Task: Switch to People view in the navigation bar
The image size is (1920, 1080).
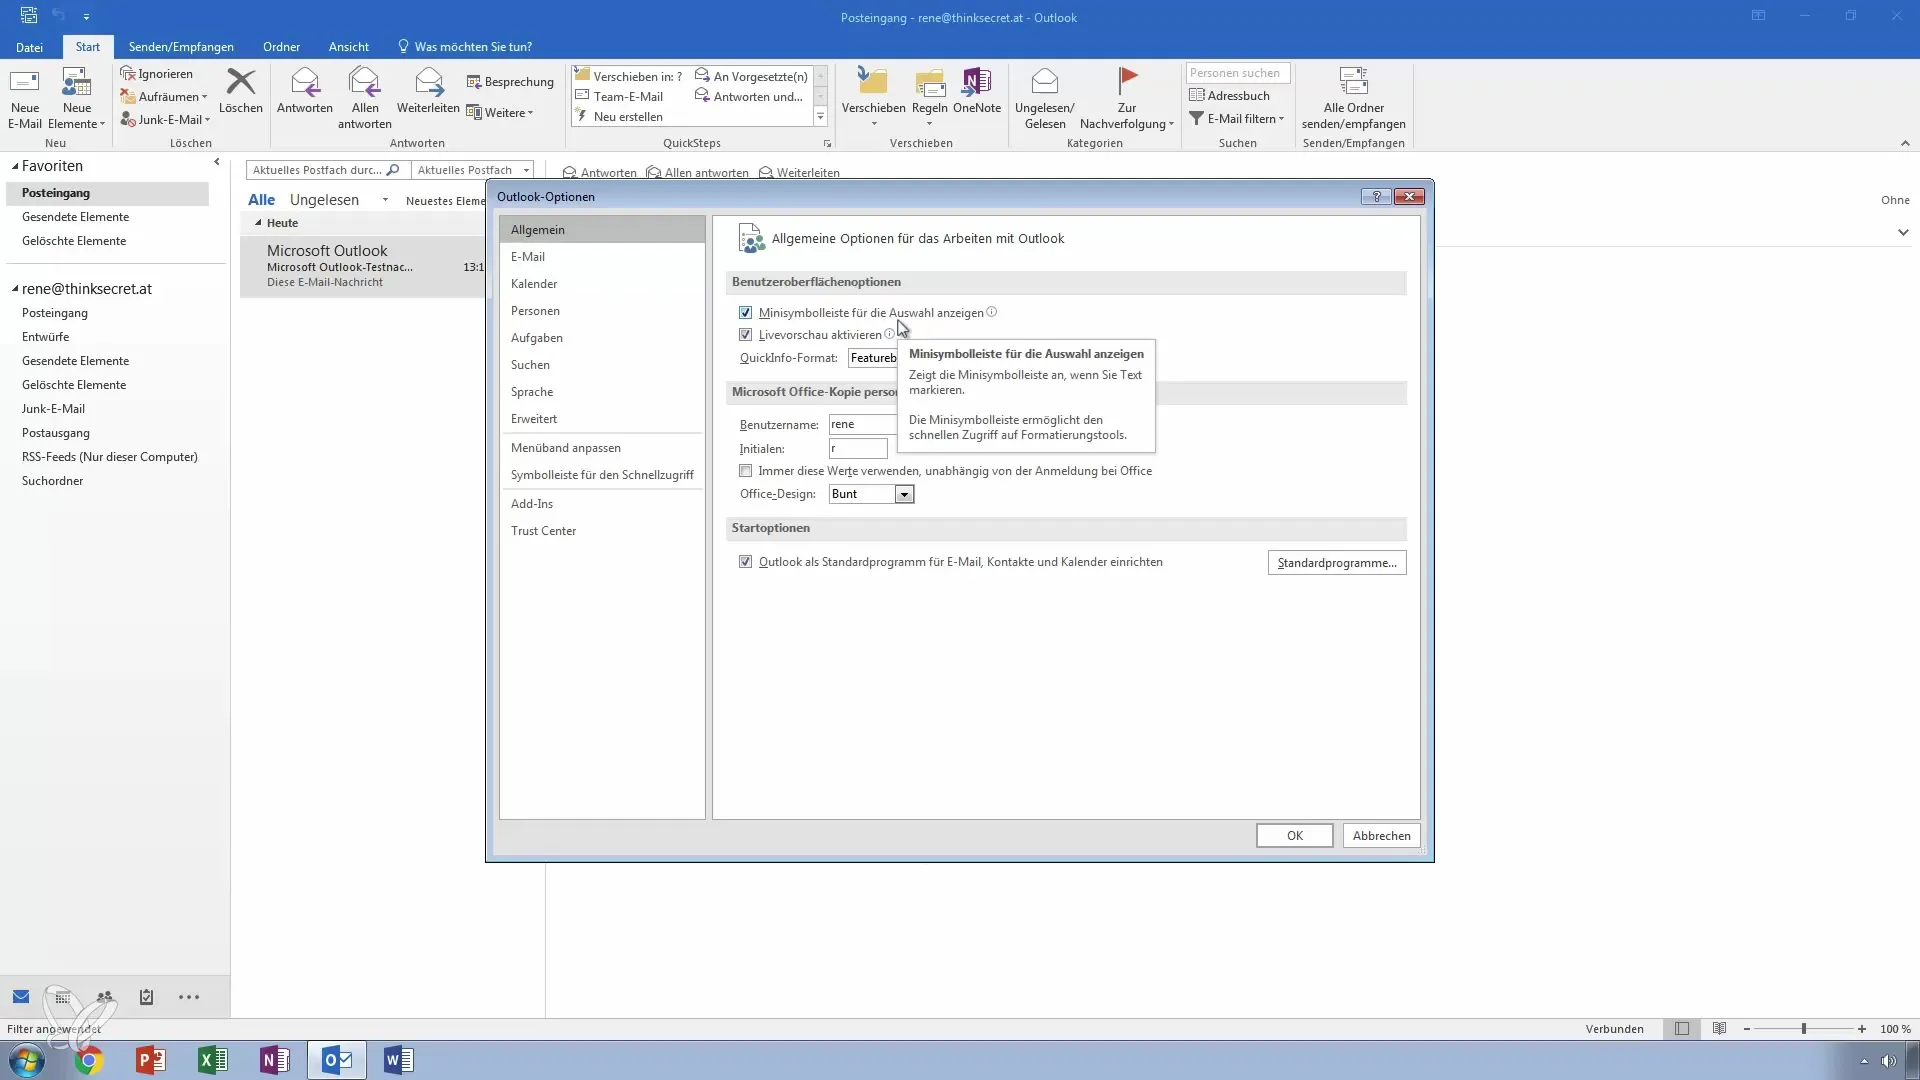Action: pyautogui.click(x=105, y=997)
